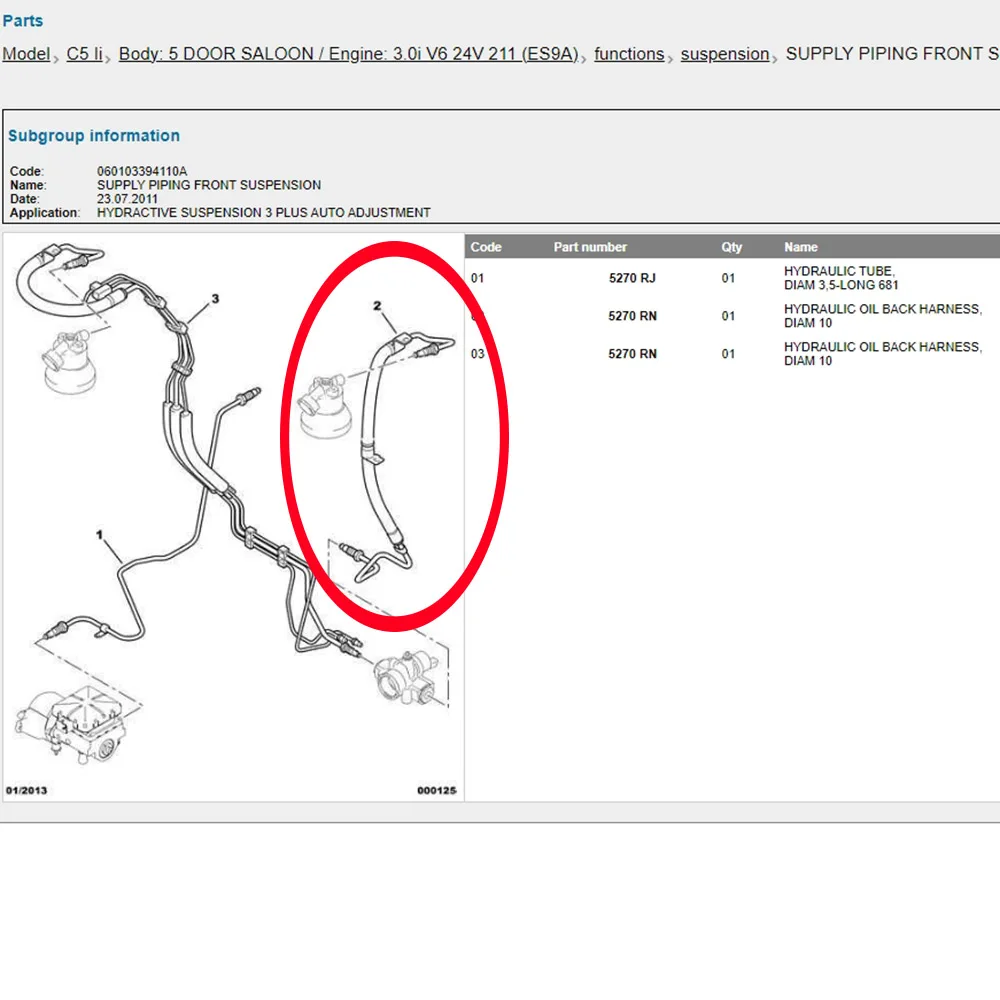Click the Part number column header

click(x=590, y=247)
